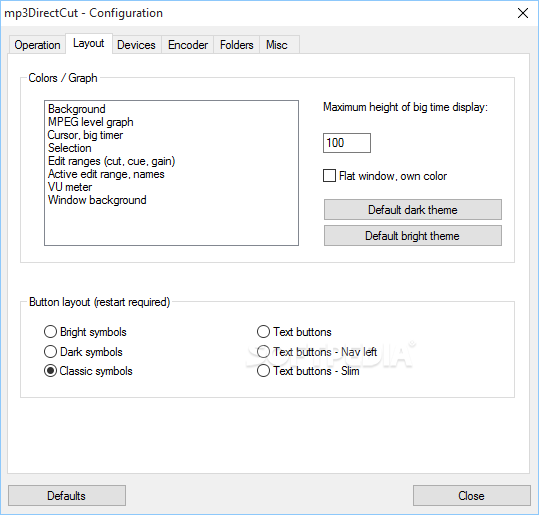Click the maximum height input field

pos(347,143)
